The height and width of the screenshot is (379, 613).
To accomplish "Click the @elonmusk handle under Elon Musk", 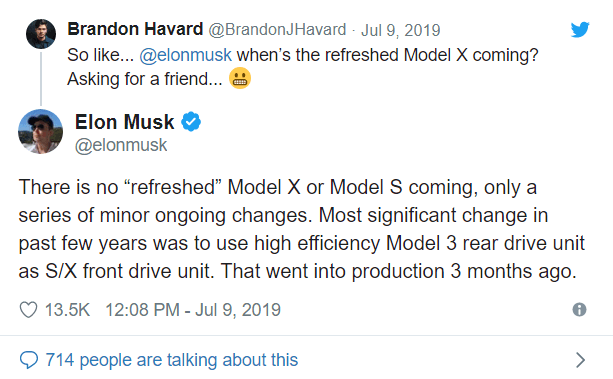I will (x=121, y=145).
